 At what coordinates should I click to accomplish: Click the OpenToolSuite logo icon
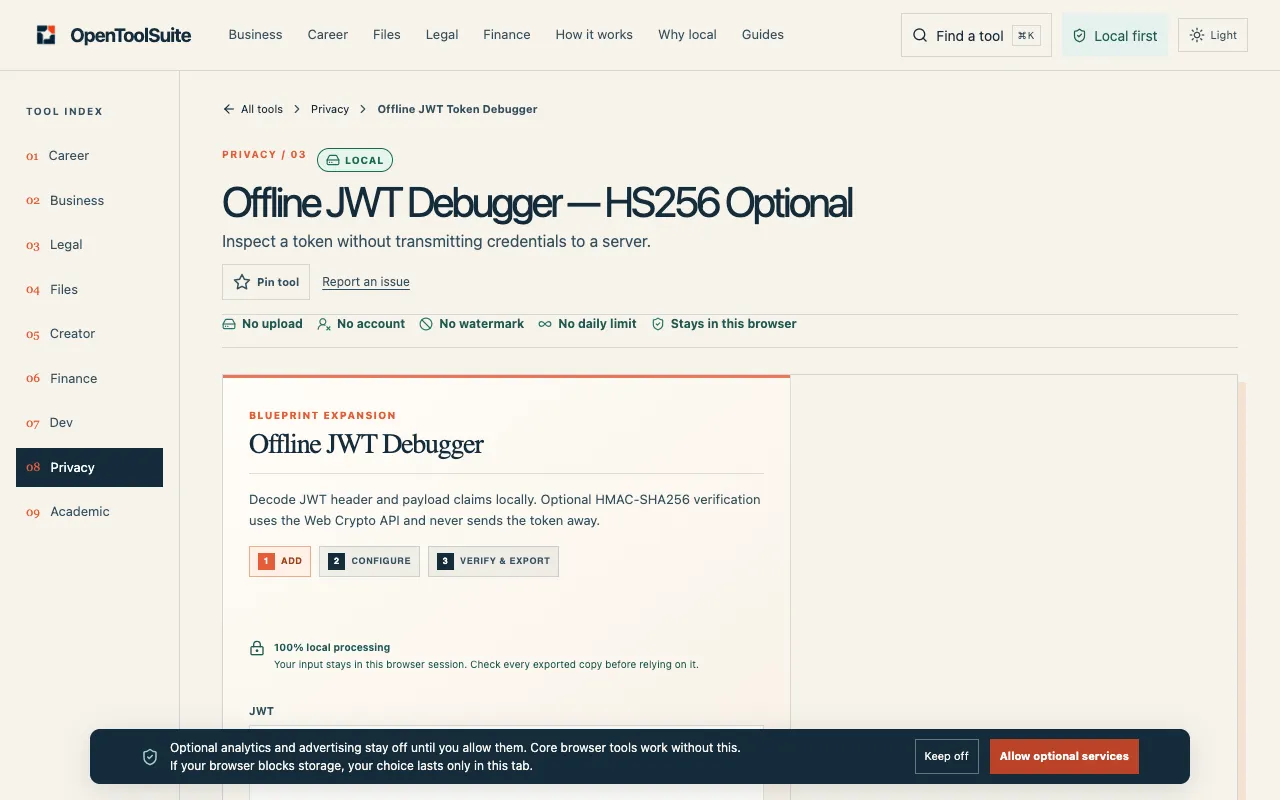pos(46,35)
